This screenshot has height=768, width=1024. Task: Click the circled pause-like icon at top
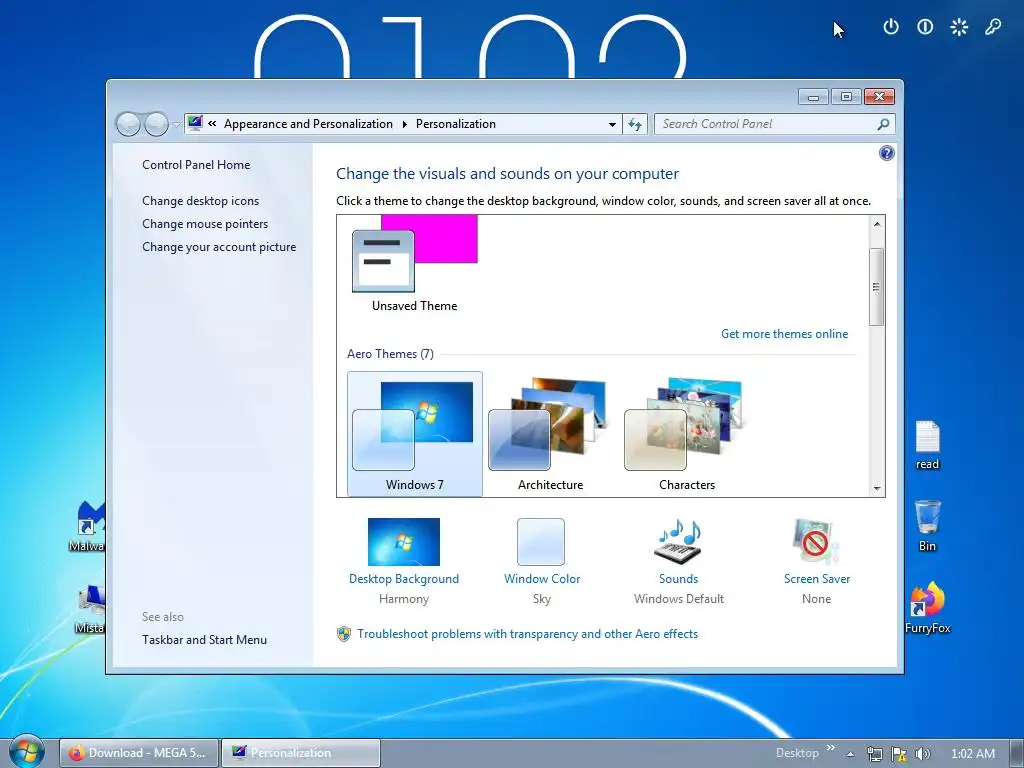(925, 27)
